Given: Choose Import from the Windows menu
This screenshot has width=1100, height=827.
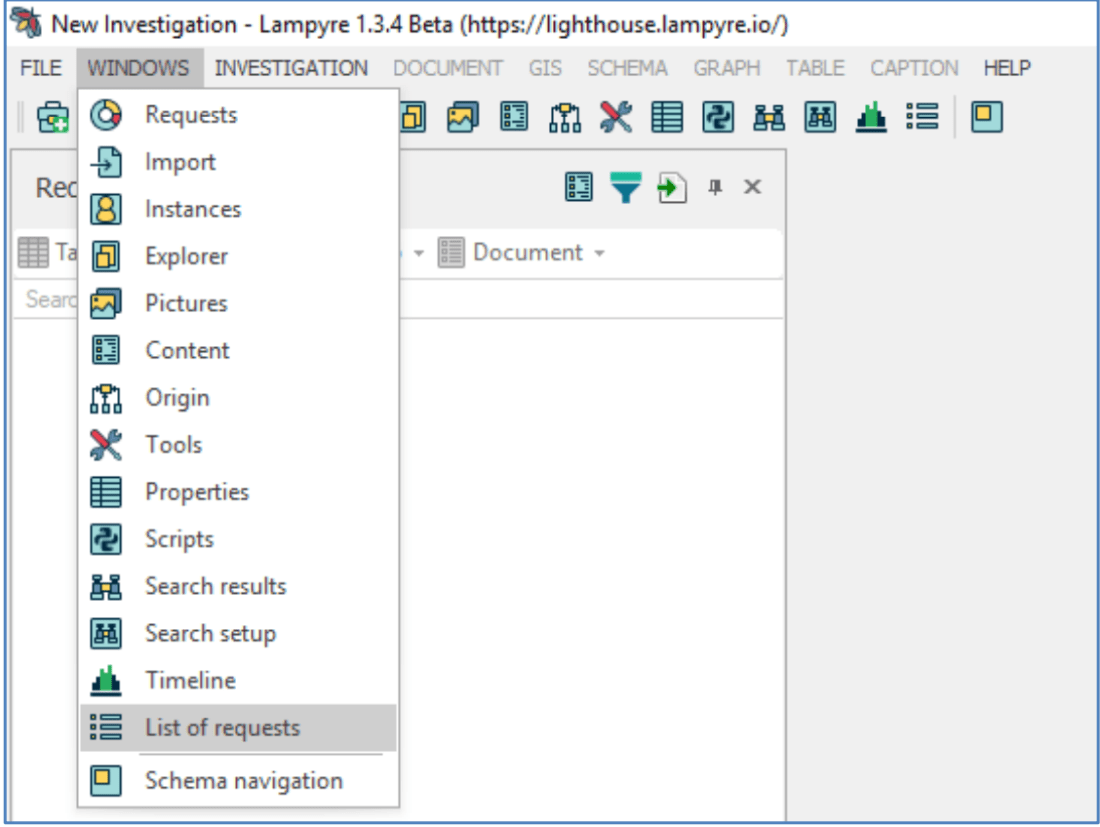Looking at the screenshot, I should [x=239, y=162].
